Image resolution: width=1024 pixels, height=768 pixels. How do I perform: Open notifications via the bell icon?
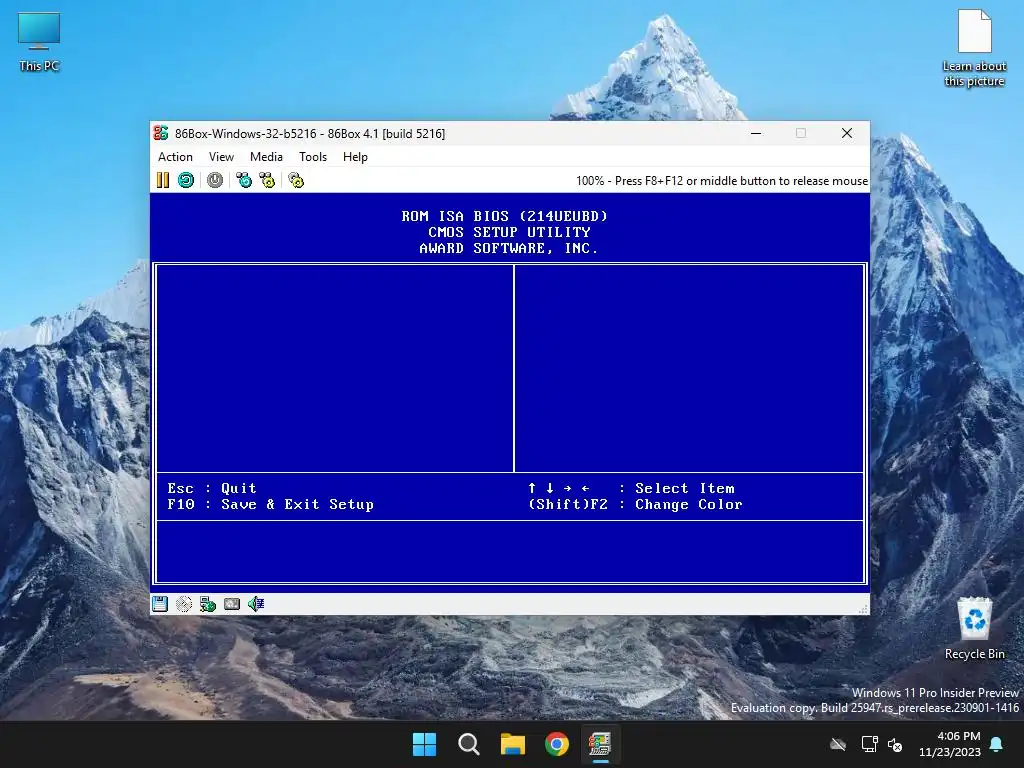click(997, 744)
